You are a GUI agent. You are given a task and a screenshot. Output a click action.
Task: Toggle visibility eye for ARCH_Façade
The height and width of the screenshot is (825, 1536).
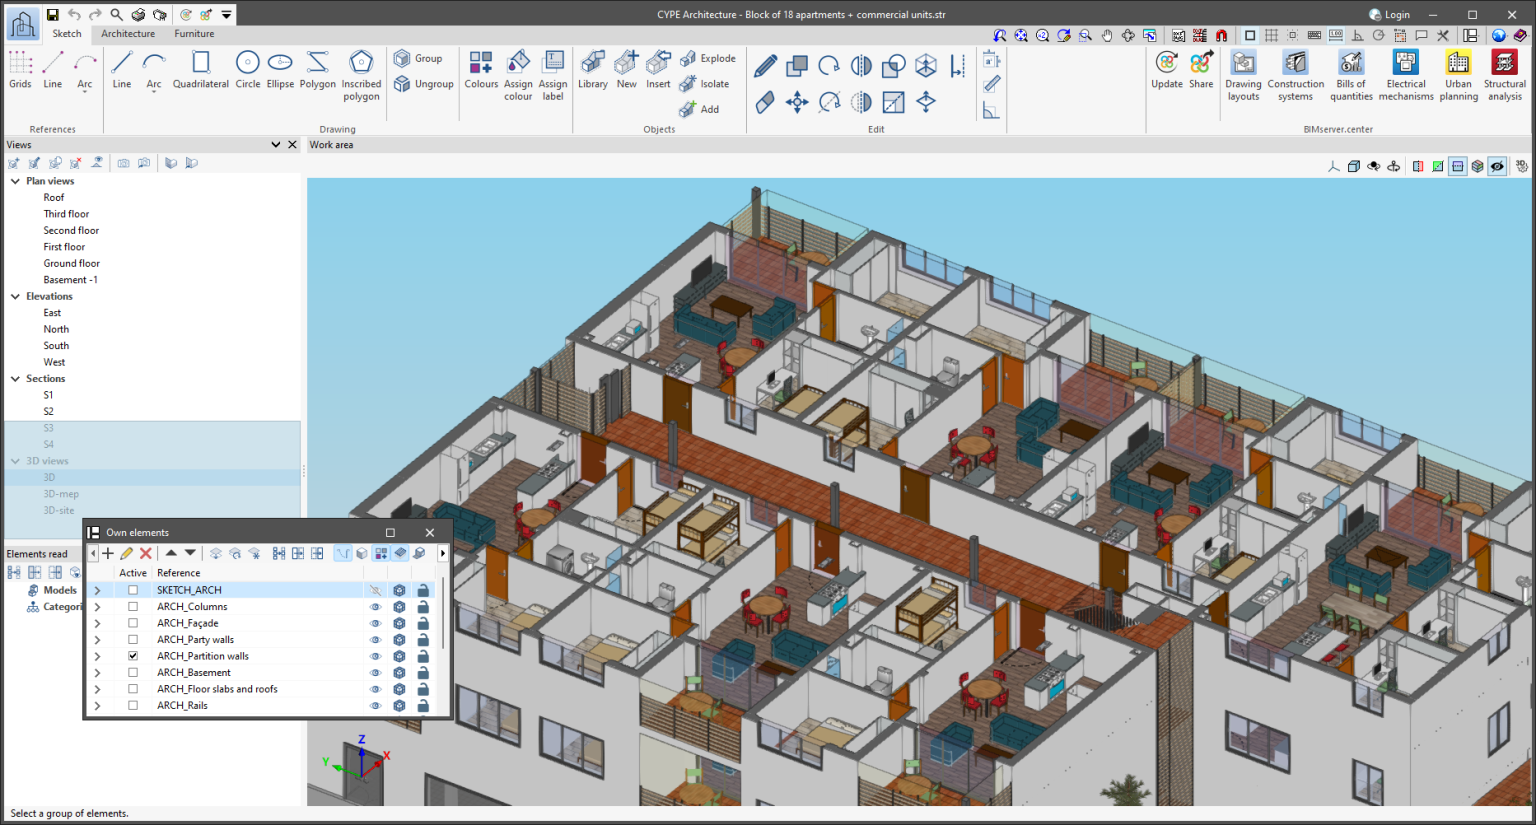click(x=376, y=623)
